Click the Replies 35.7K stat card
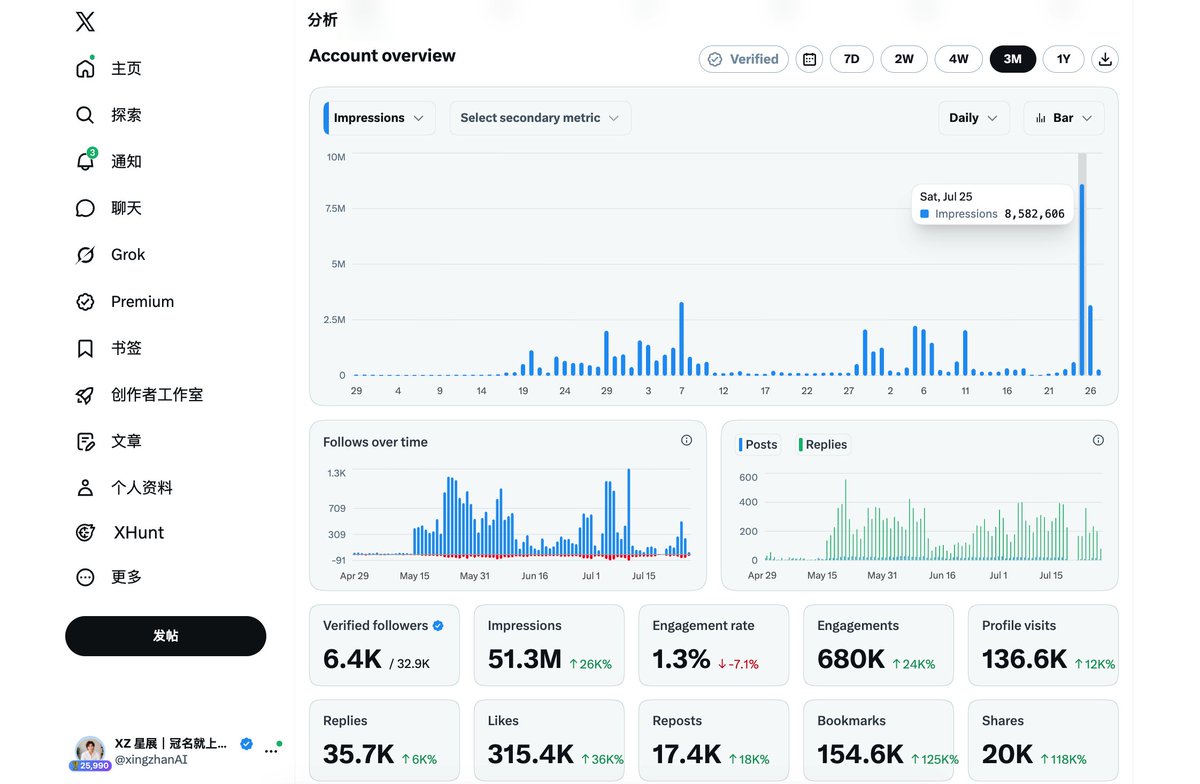This screenshot has width=1200, height=784. pyautogui.click(x=384, y=741)
